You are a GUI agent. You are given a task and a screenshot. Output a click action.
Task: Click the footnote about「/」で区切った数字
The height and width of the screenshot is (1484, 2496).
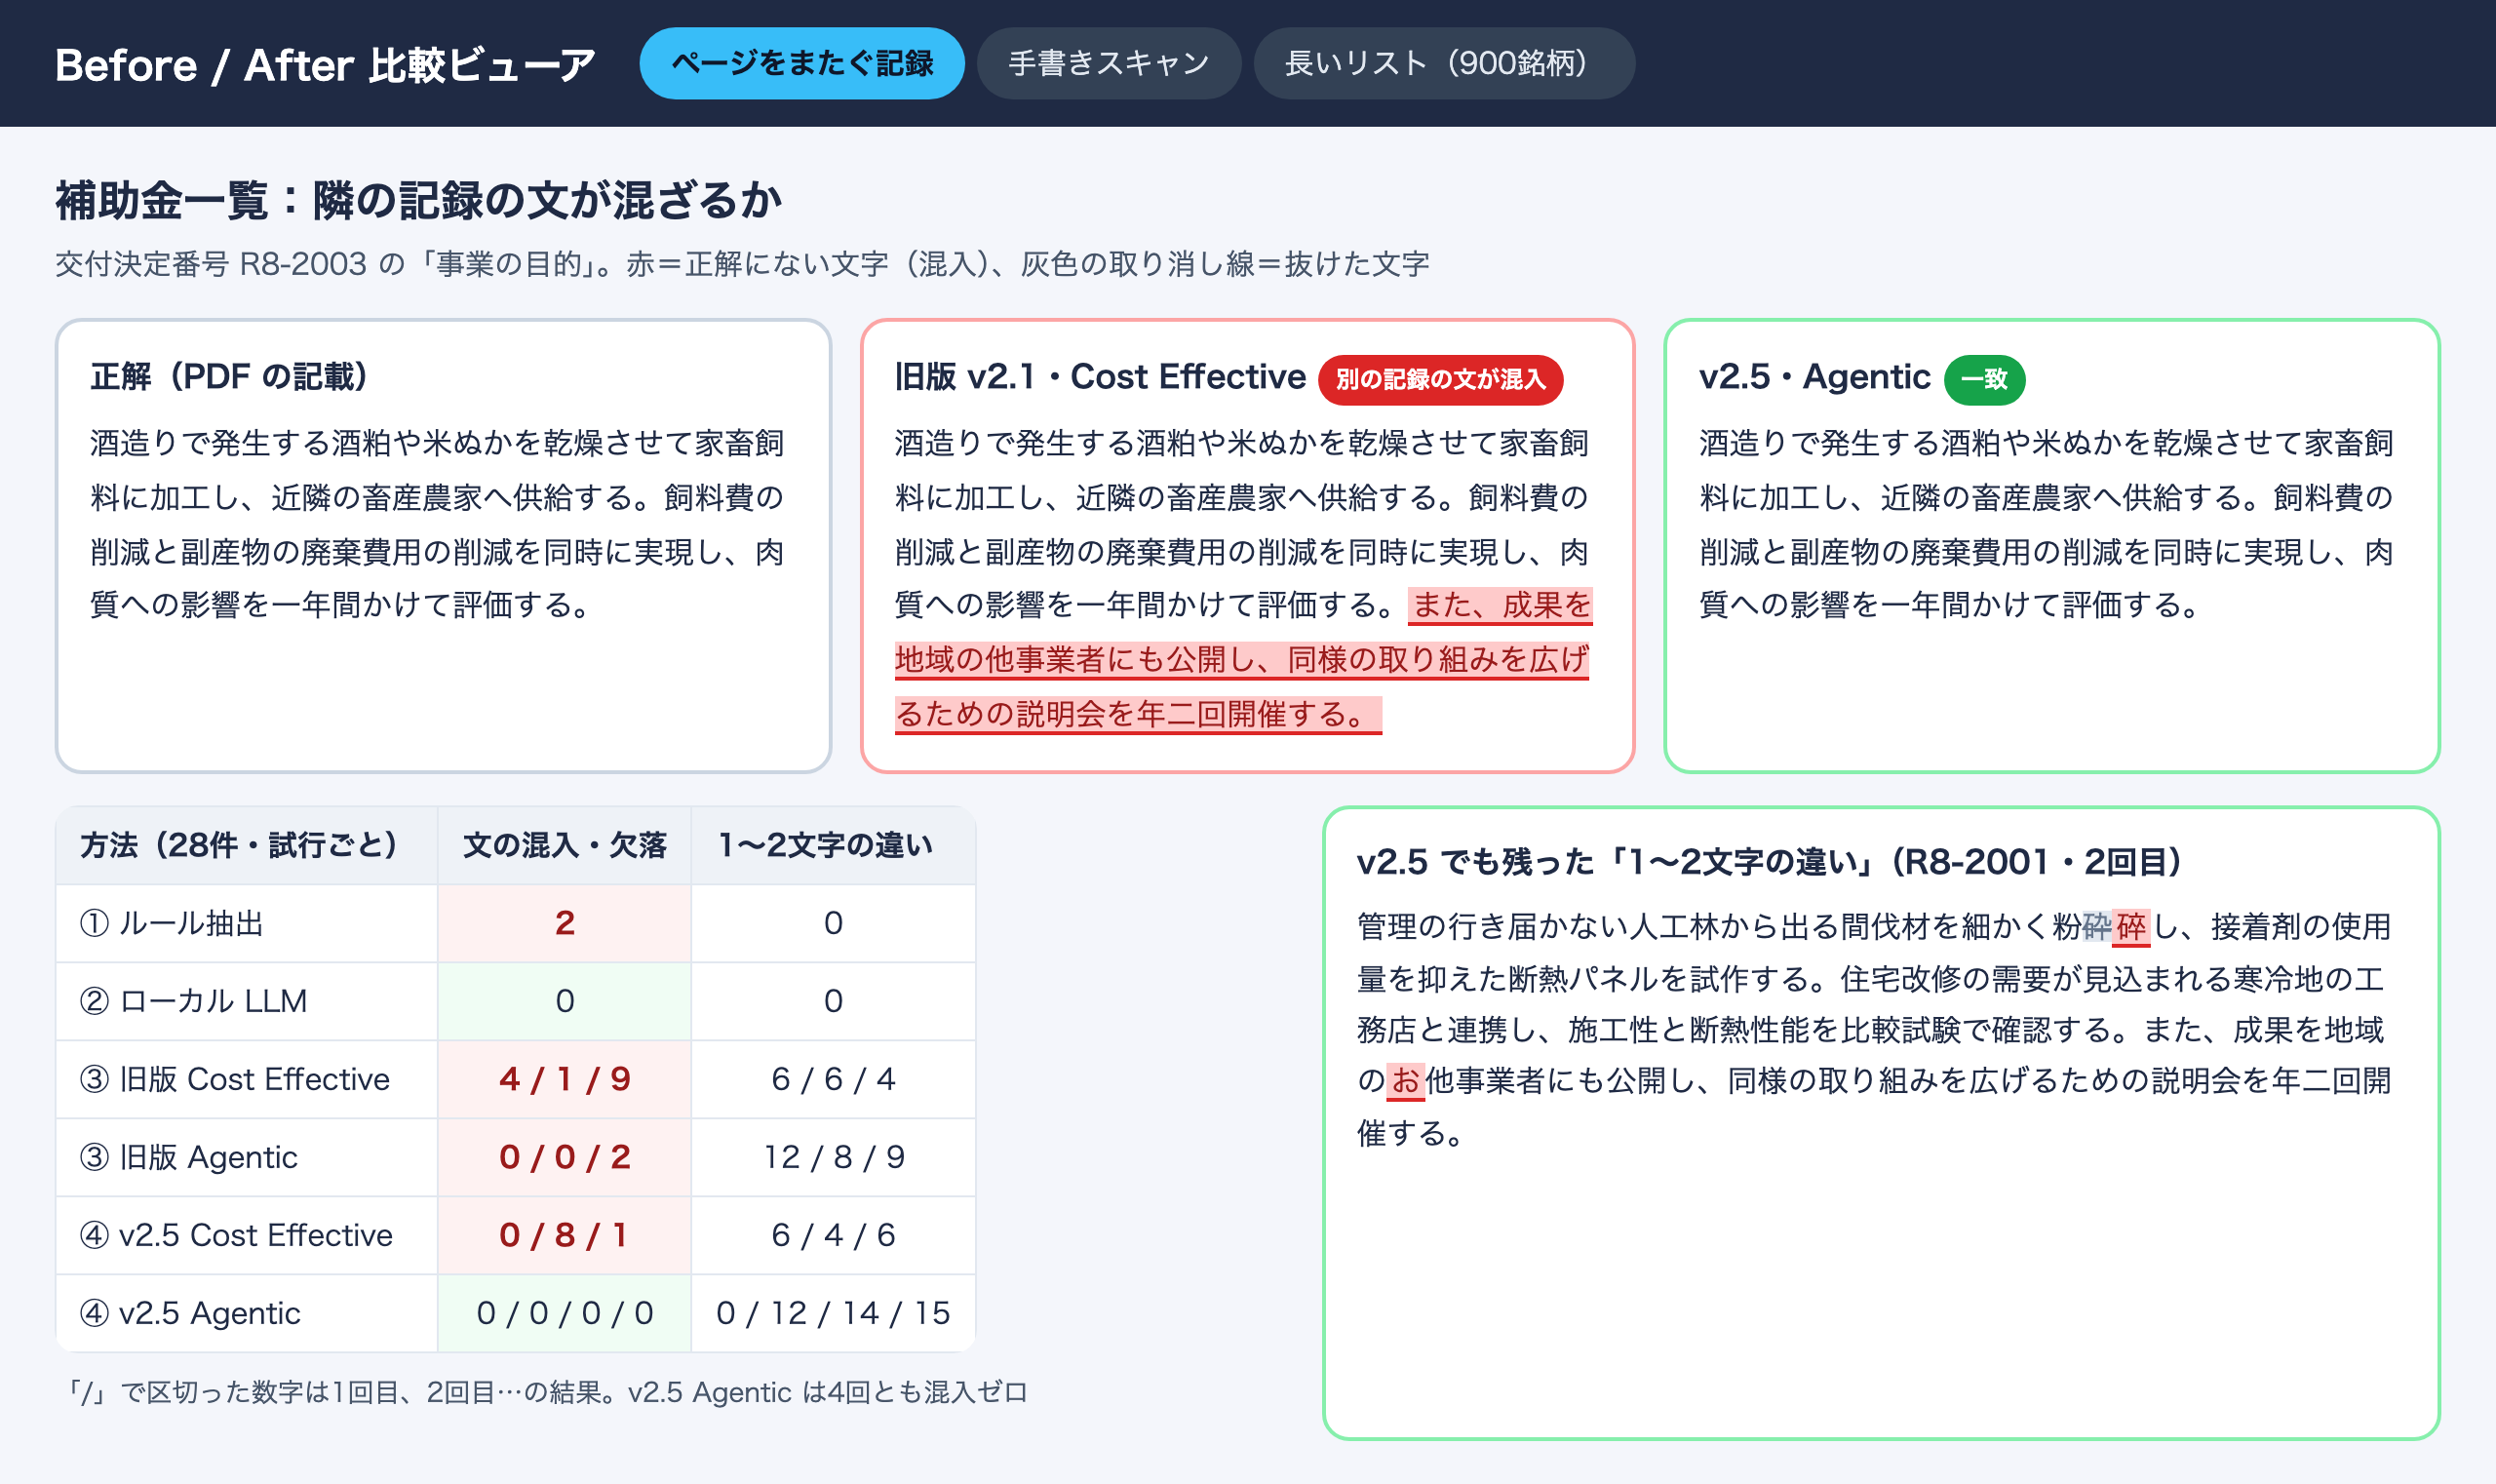pyautogui.click(x=545, y=1393)
